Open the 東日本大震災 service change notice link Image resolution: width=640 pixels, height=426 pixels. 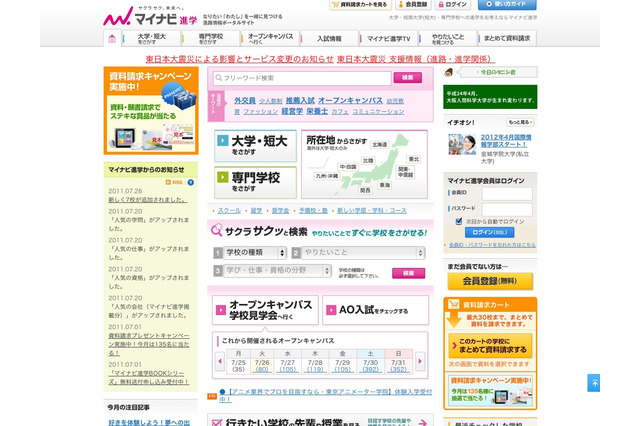240,59
